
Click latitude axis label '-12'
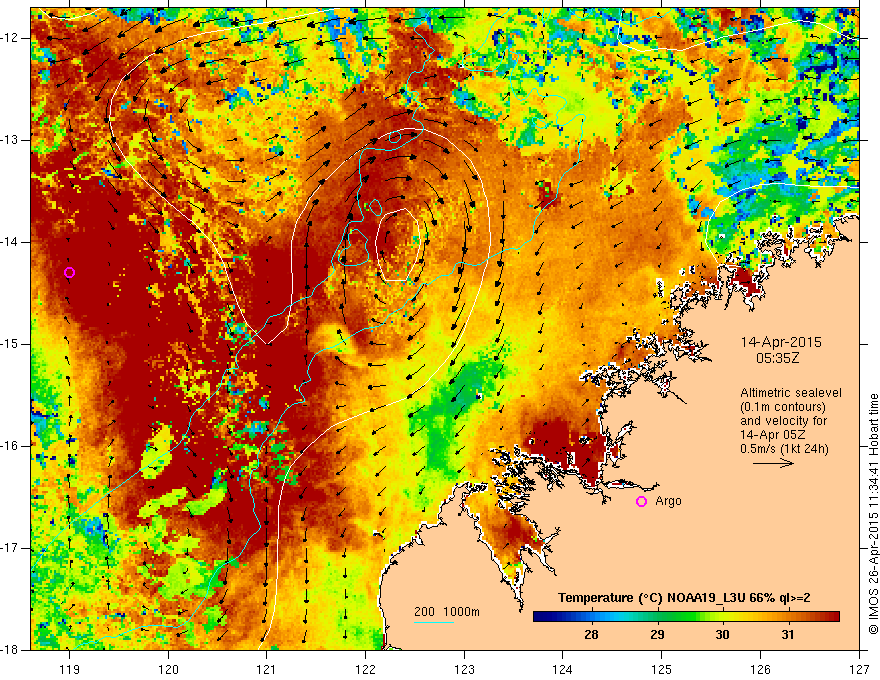[x=11, y=38]
